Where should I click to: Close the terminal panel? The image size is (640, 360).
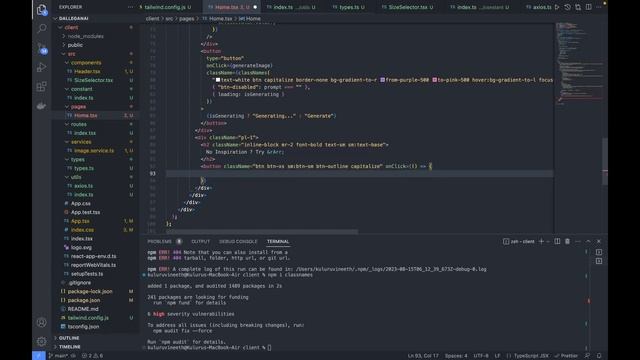click(x=599, y=241)
